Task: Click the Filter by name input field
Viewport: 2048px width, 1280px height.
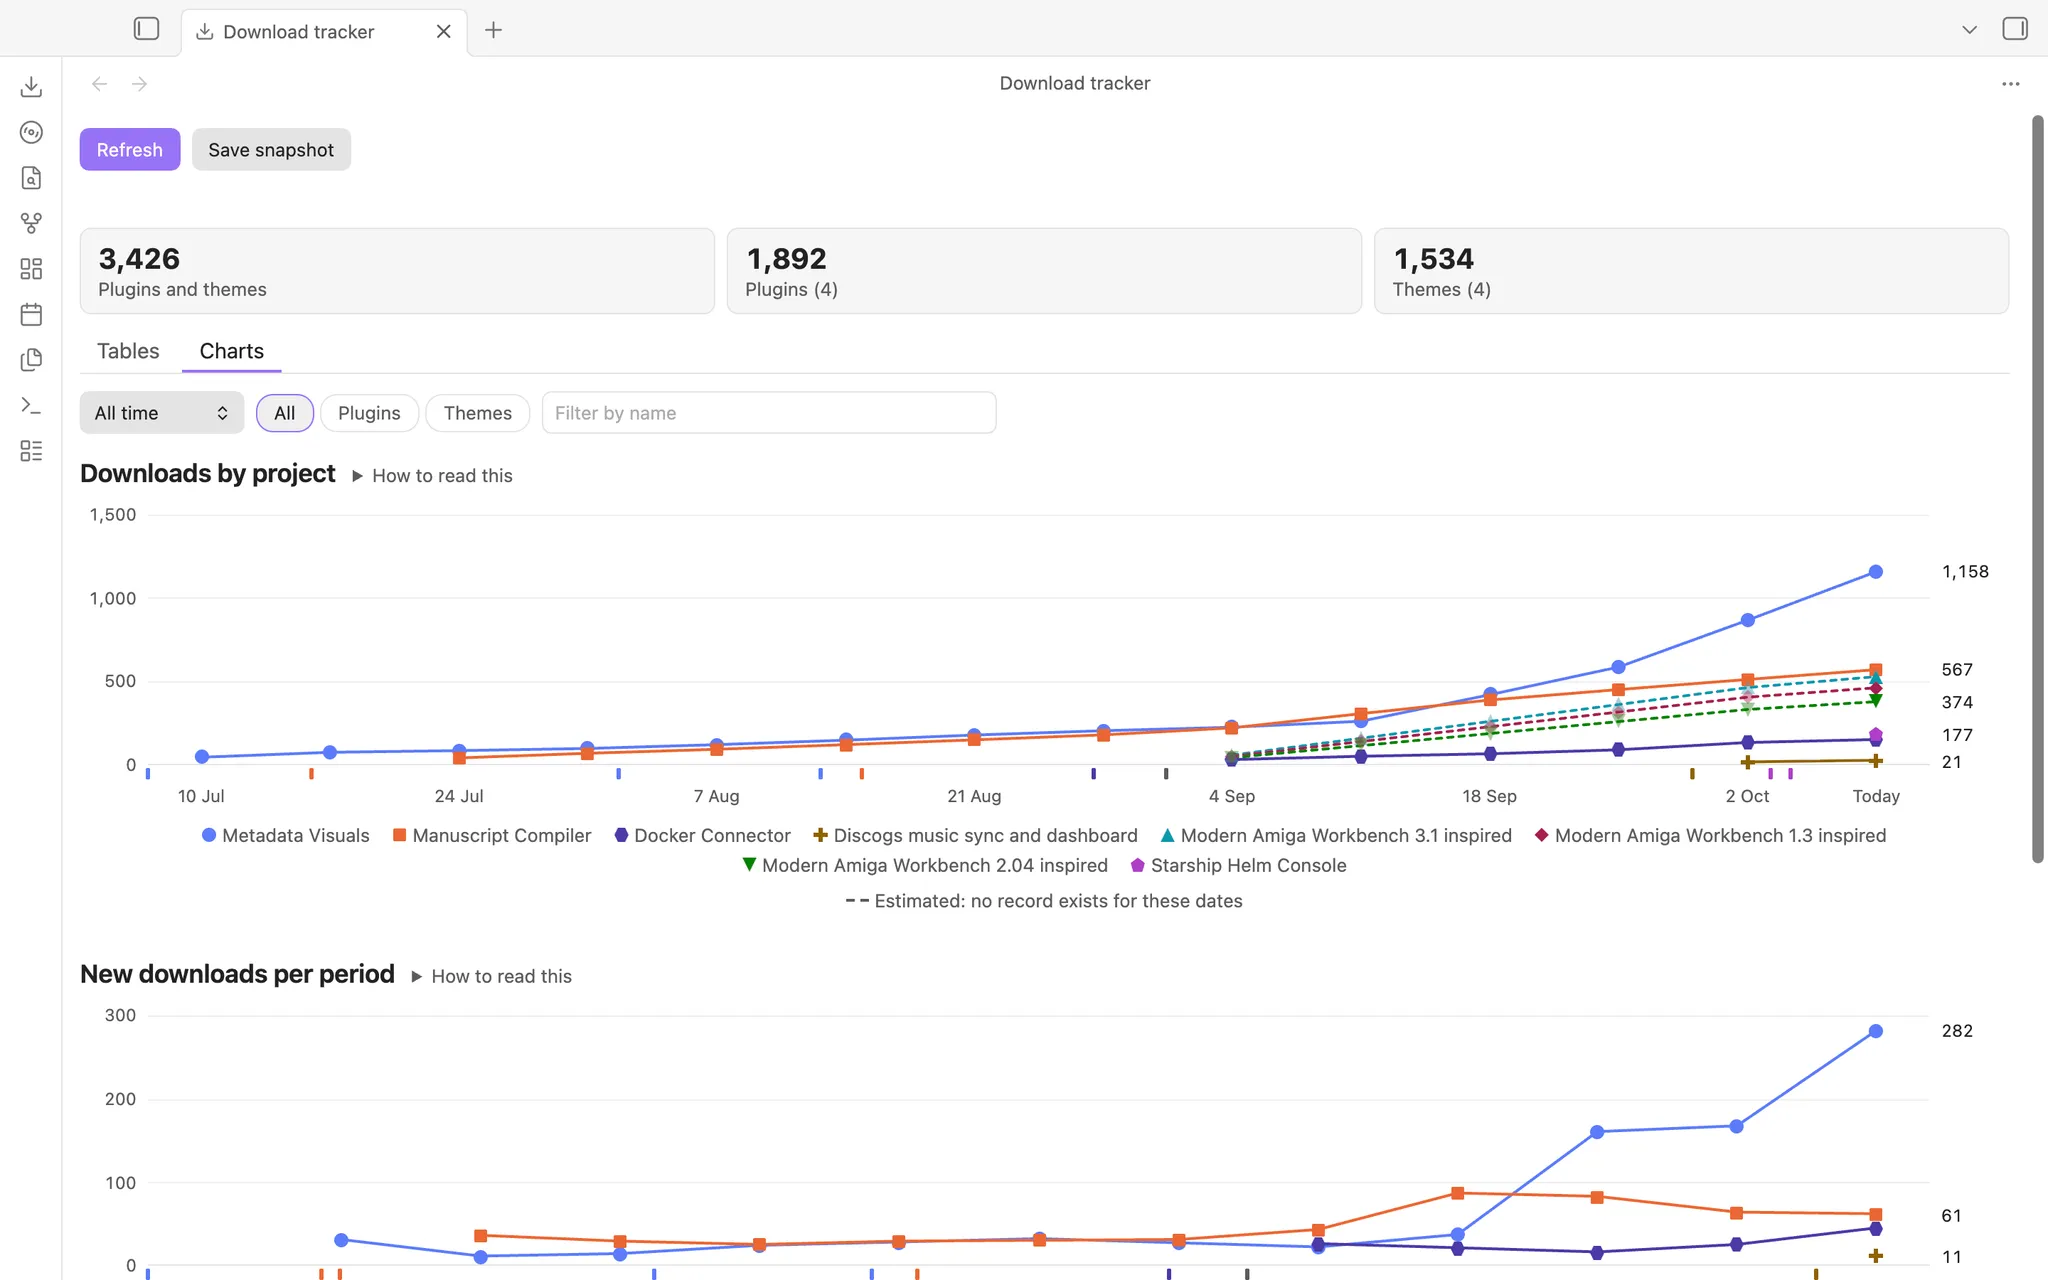Action: [769, 413]
